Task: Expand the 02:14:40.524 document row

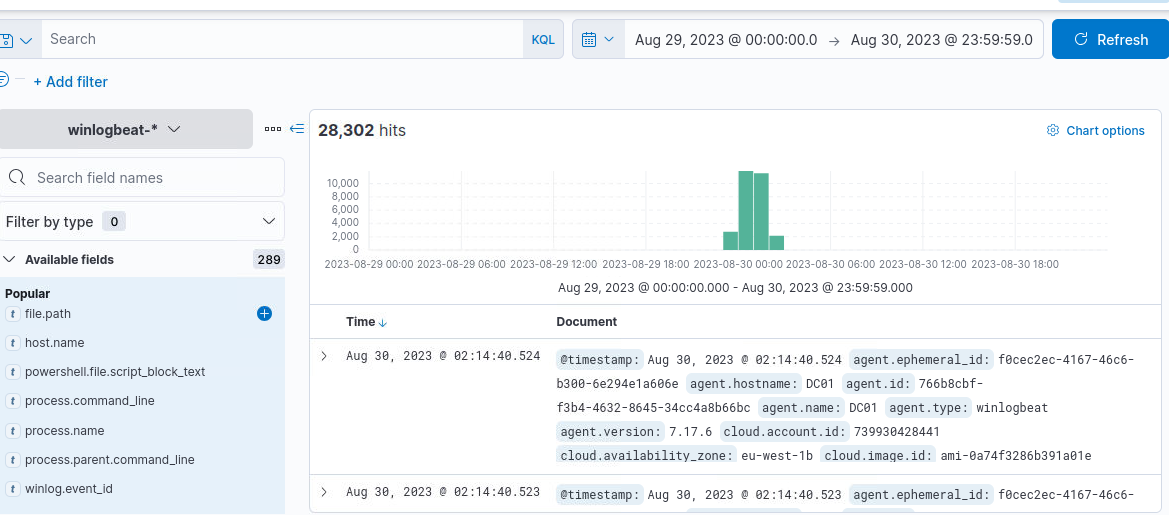Action: (324, 356)
